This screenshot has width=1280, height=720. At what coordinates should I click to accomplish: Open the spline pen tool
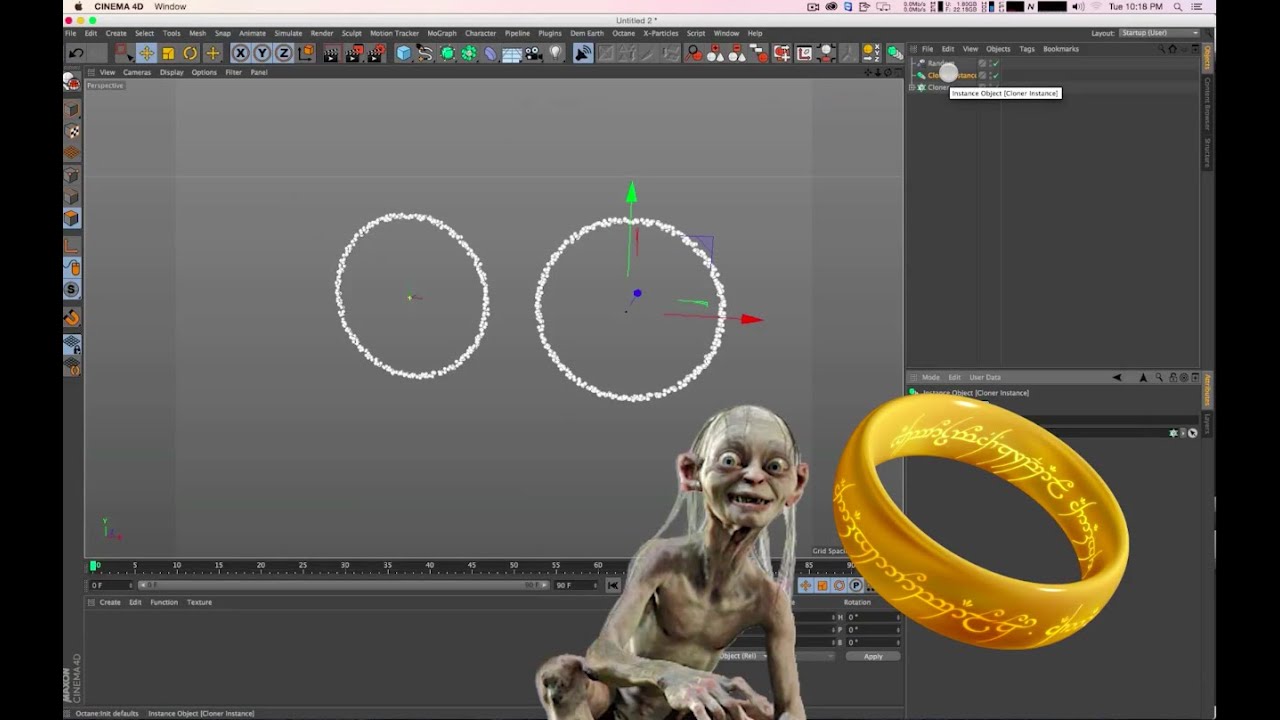tap(425, 53)
